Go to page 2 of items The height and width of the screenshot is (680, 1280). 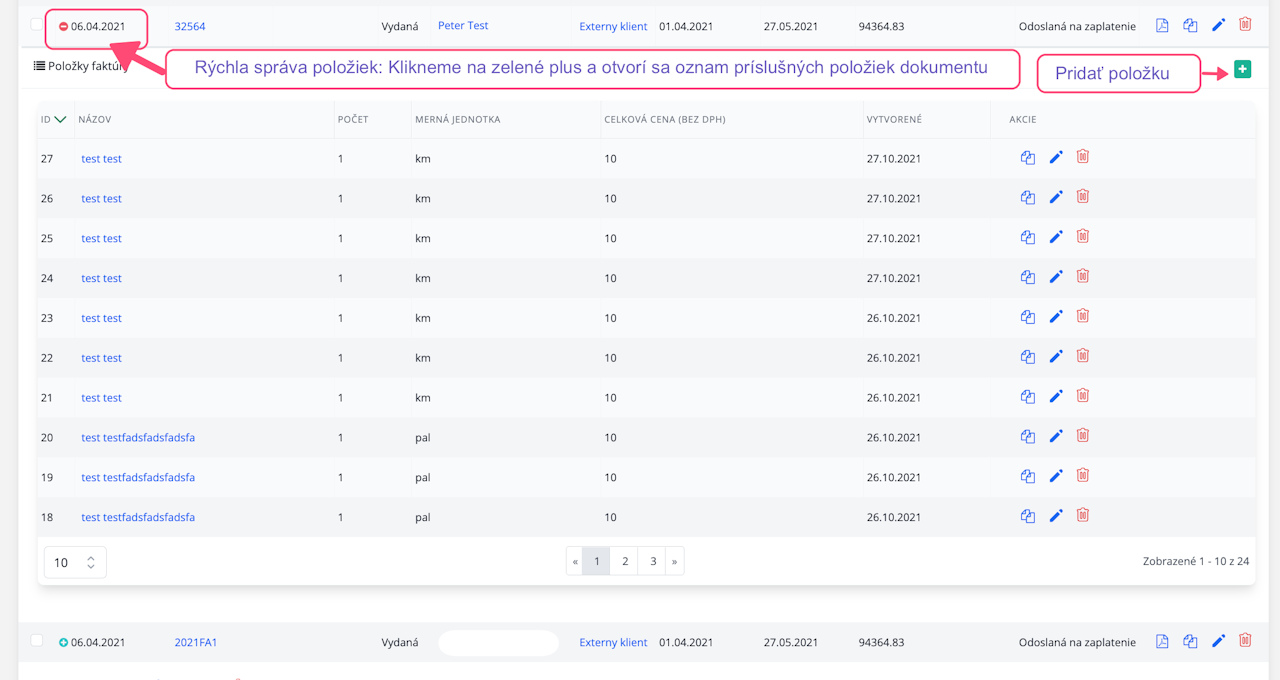pos(625,562)
